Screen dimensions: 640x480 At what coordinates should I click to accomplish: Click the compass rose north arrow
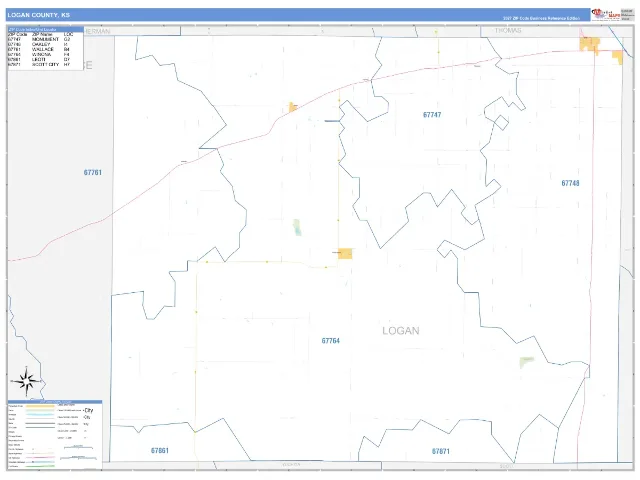click(x=27, y=381)
